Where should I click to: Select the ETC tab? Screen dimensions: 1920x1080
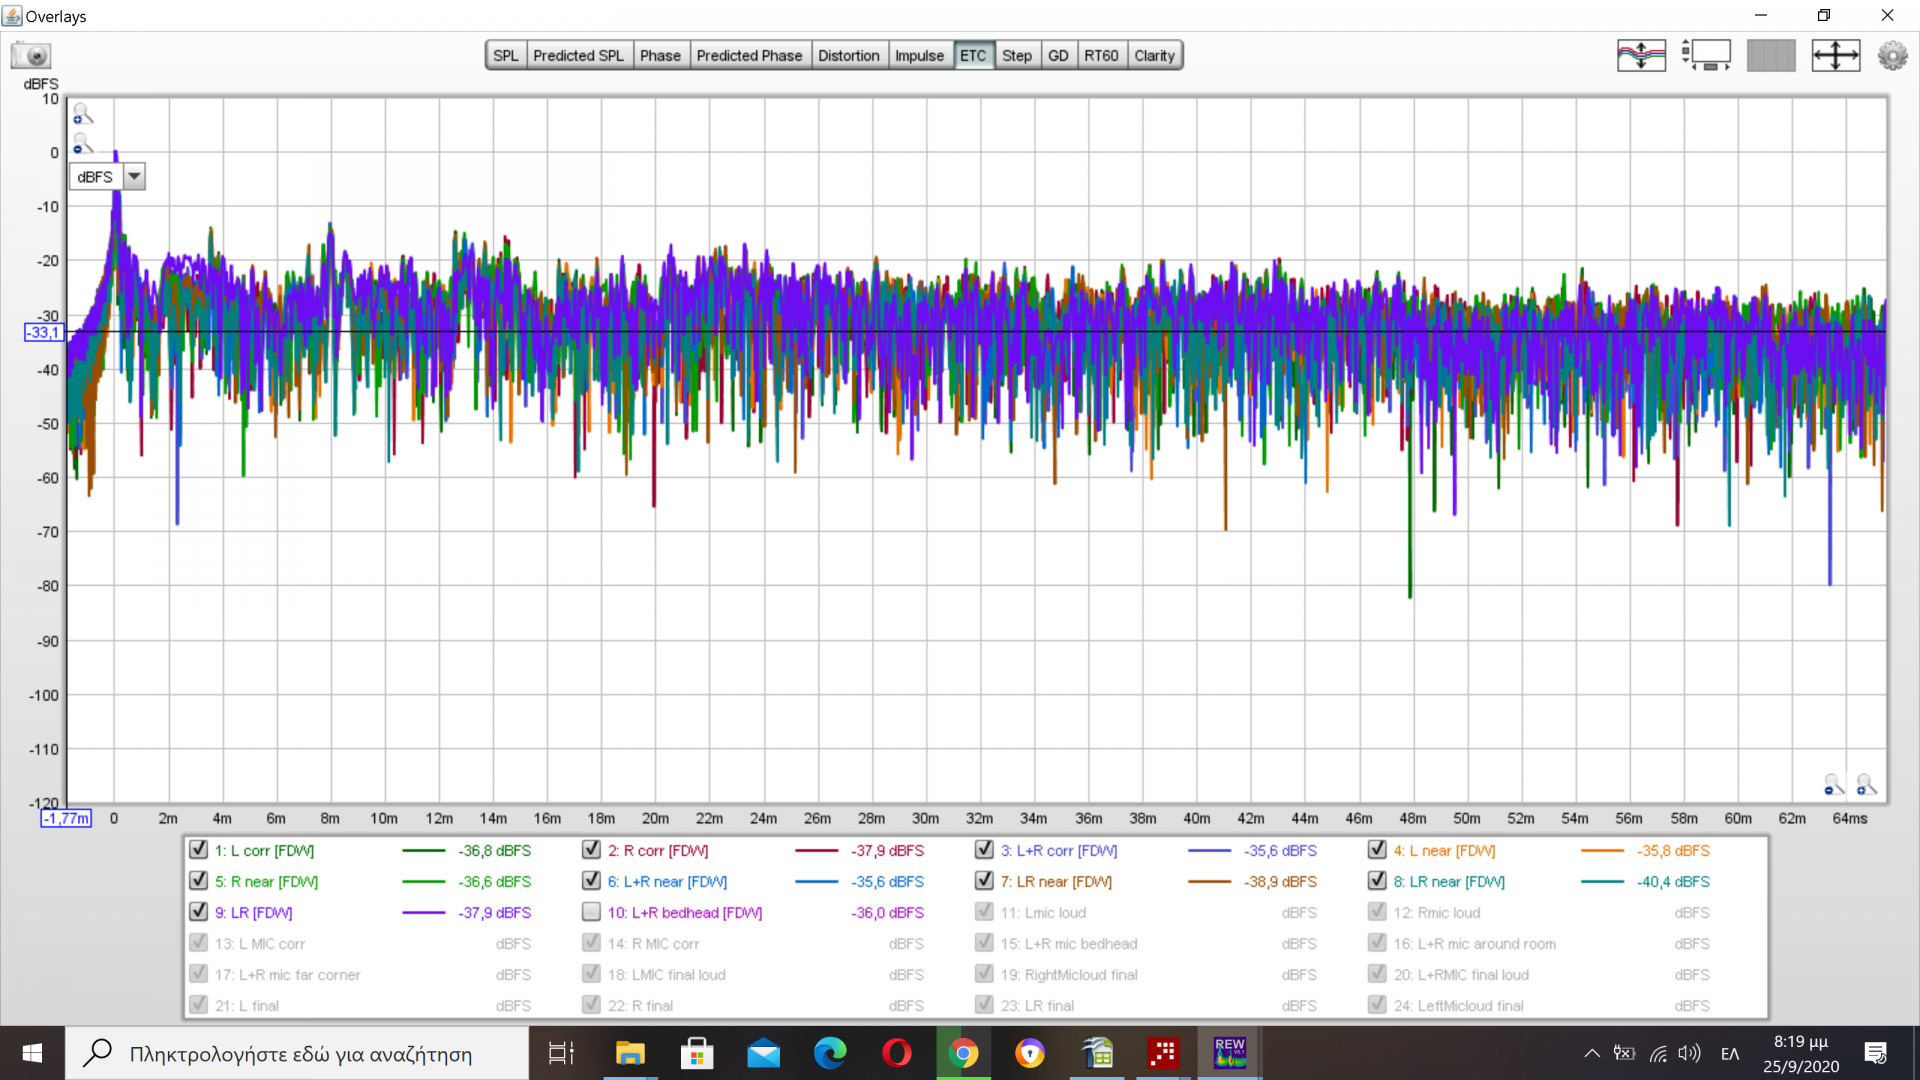[973, 55]
